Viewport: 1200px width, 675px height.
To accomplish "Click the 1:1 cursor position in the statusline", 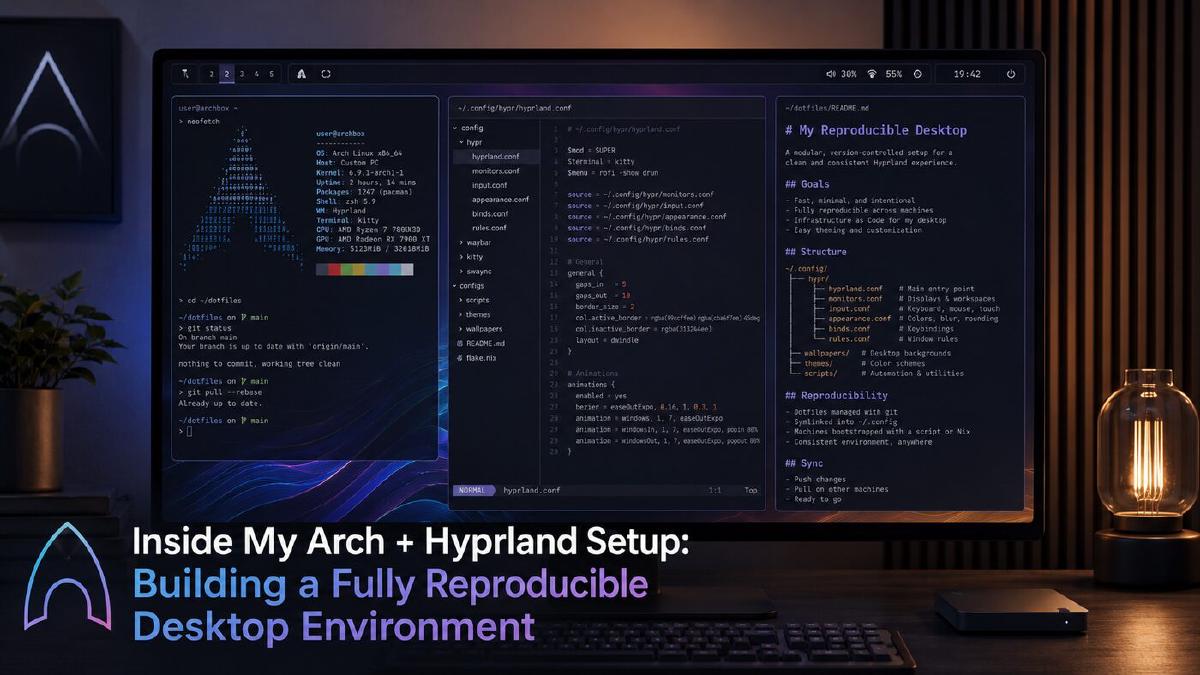I will [715, 490].
